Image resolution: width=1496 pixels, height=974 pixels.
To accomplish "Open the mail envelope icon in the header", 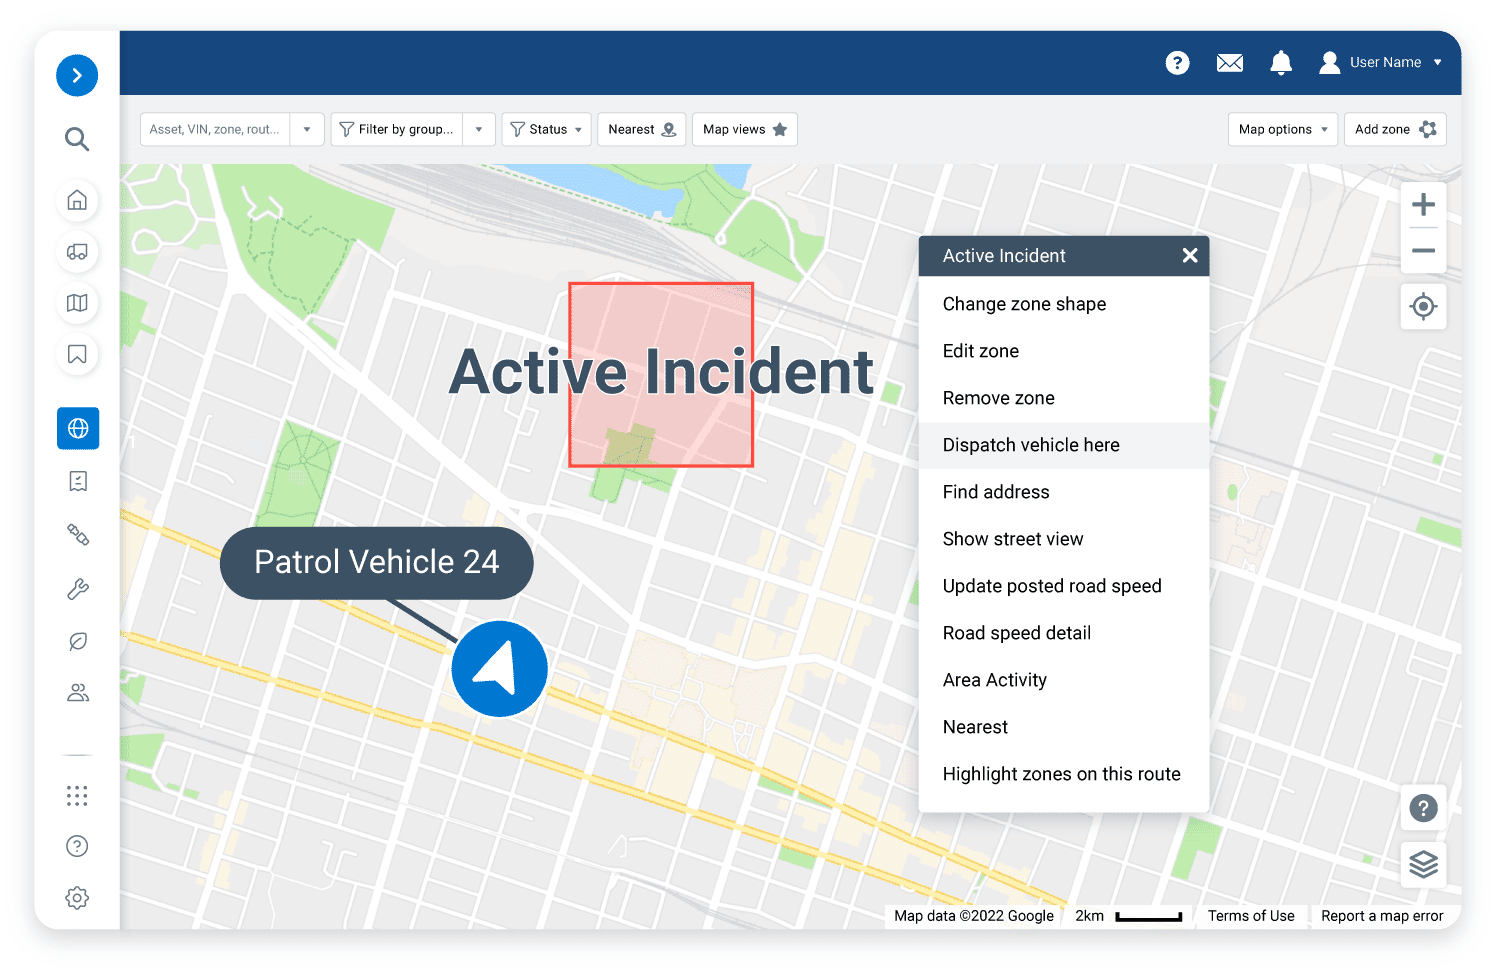I will [1230, 63].
